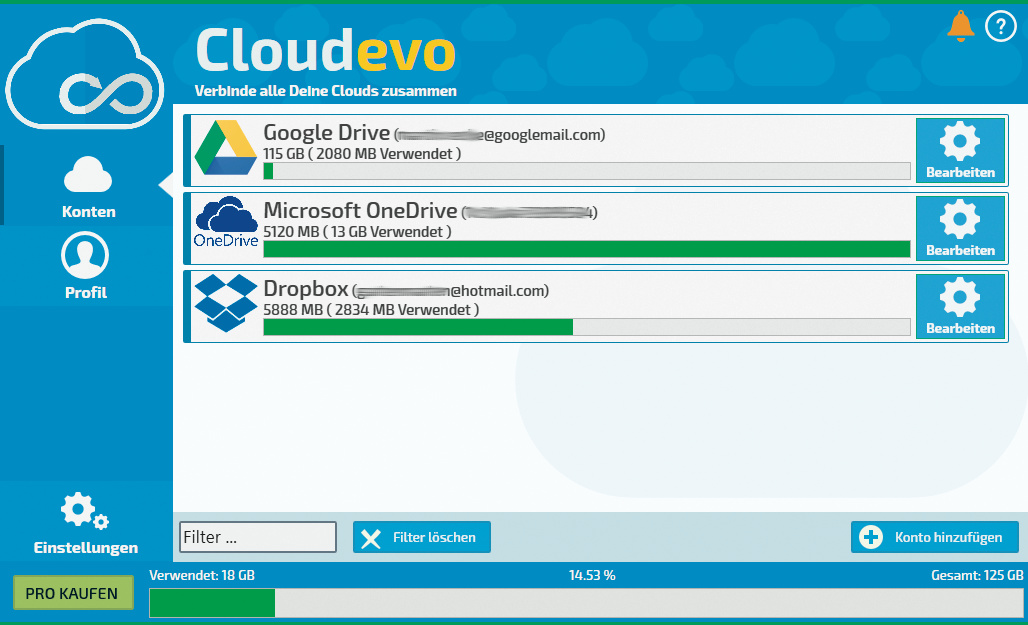The width and height of the screenshot is (1028, 625).
Task: Select the Google Drive account title
Action: point(326,132)
